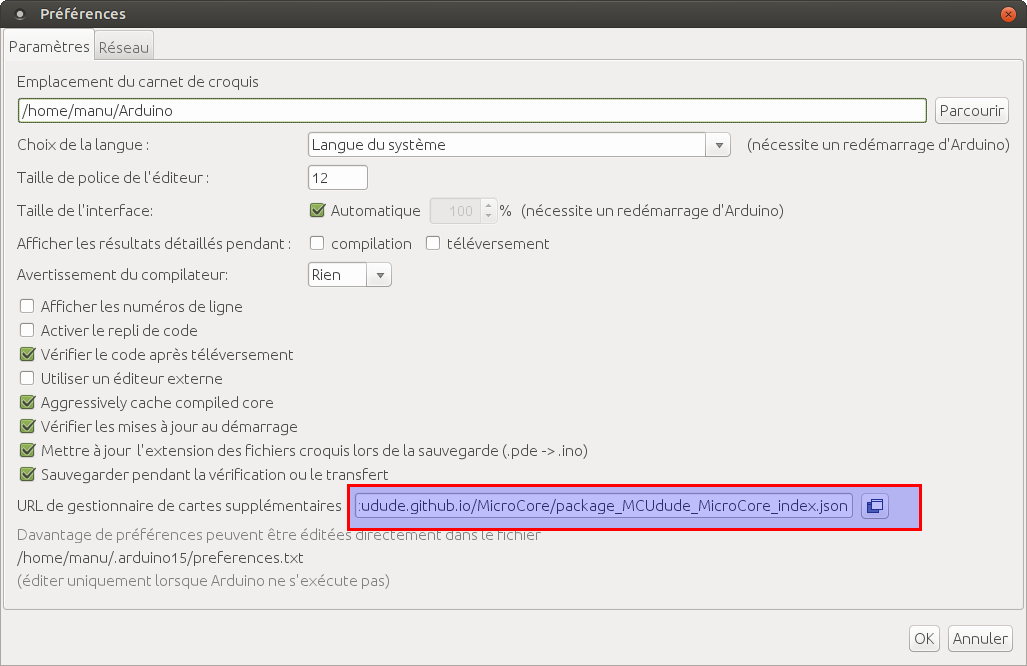Expand the compiler warnings Rien dropdown
This screenshot has height=666, width=1027.
click(349, 275)
